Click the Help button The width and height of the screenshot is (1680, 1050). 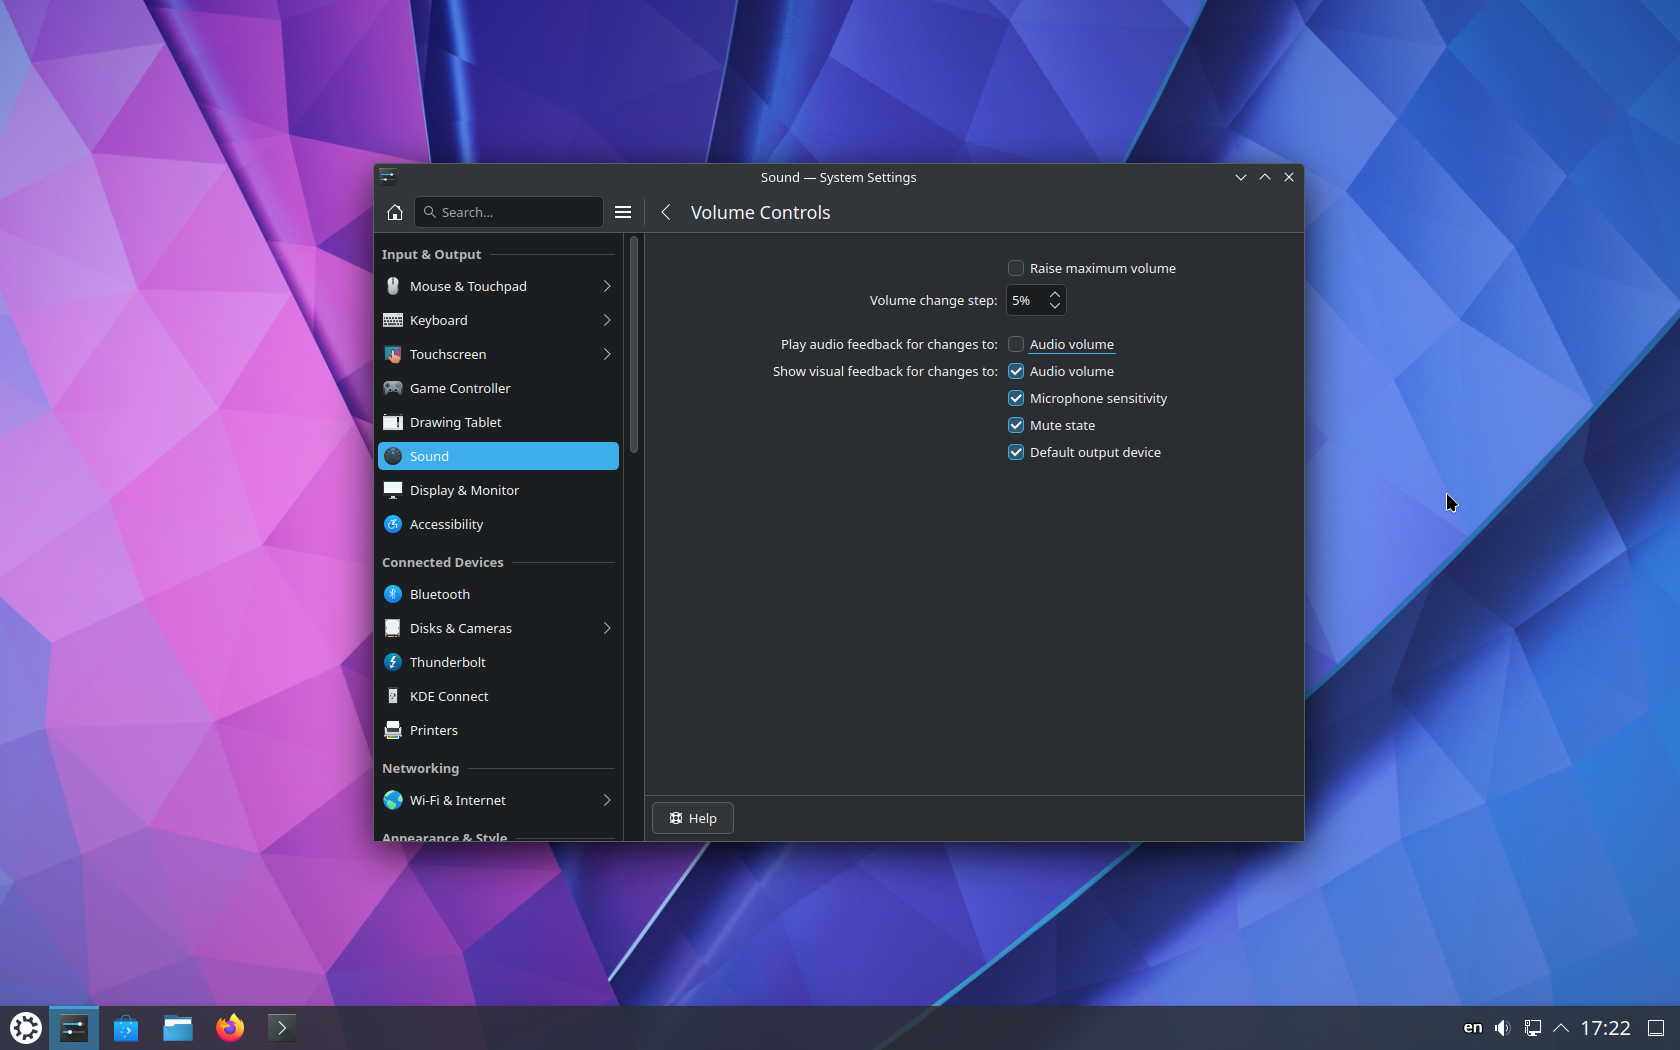click(693, 818)
